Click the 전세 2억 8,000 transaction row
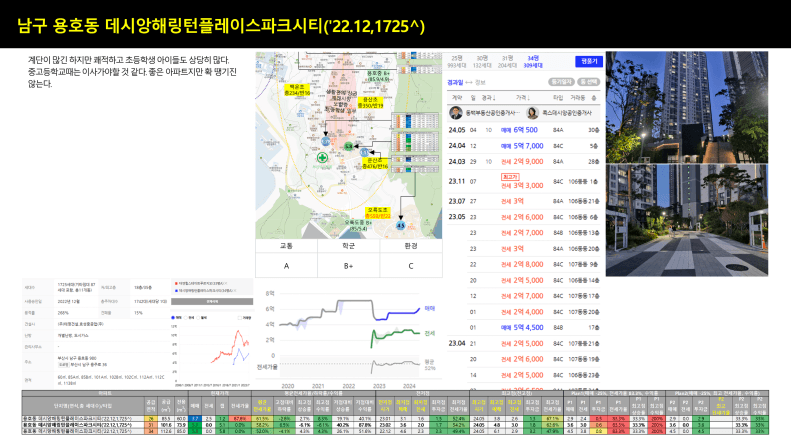791x445 pixels. 523,264
